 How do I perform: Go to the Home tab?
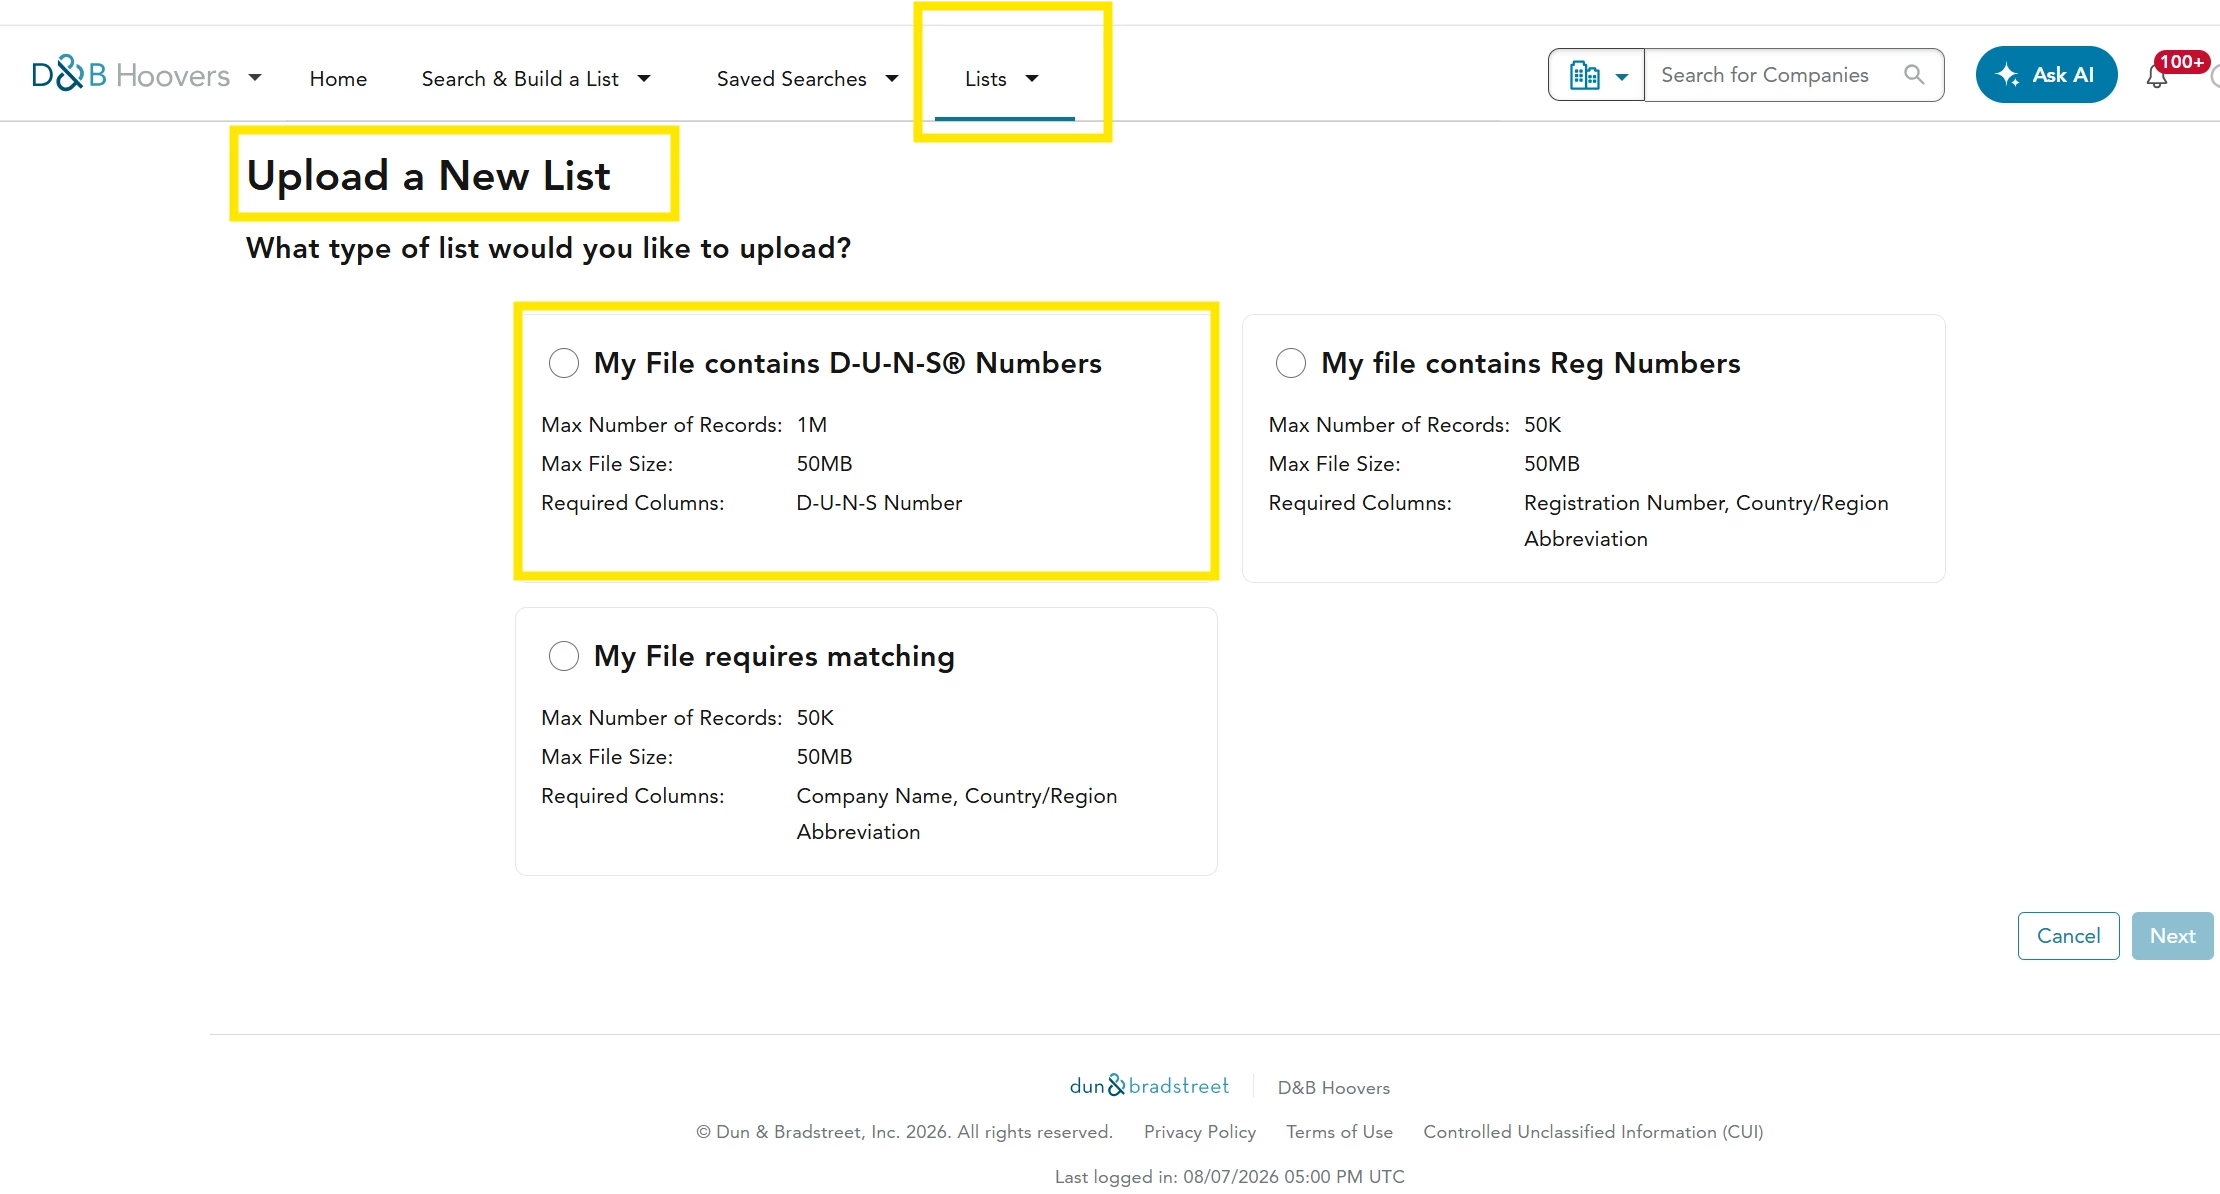click(338, 78)
